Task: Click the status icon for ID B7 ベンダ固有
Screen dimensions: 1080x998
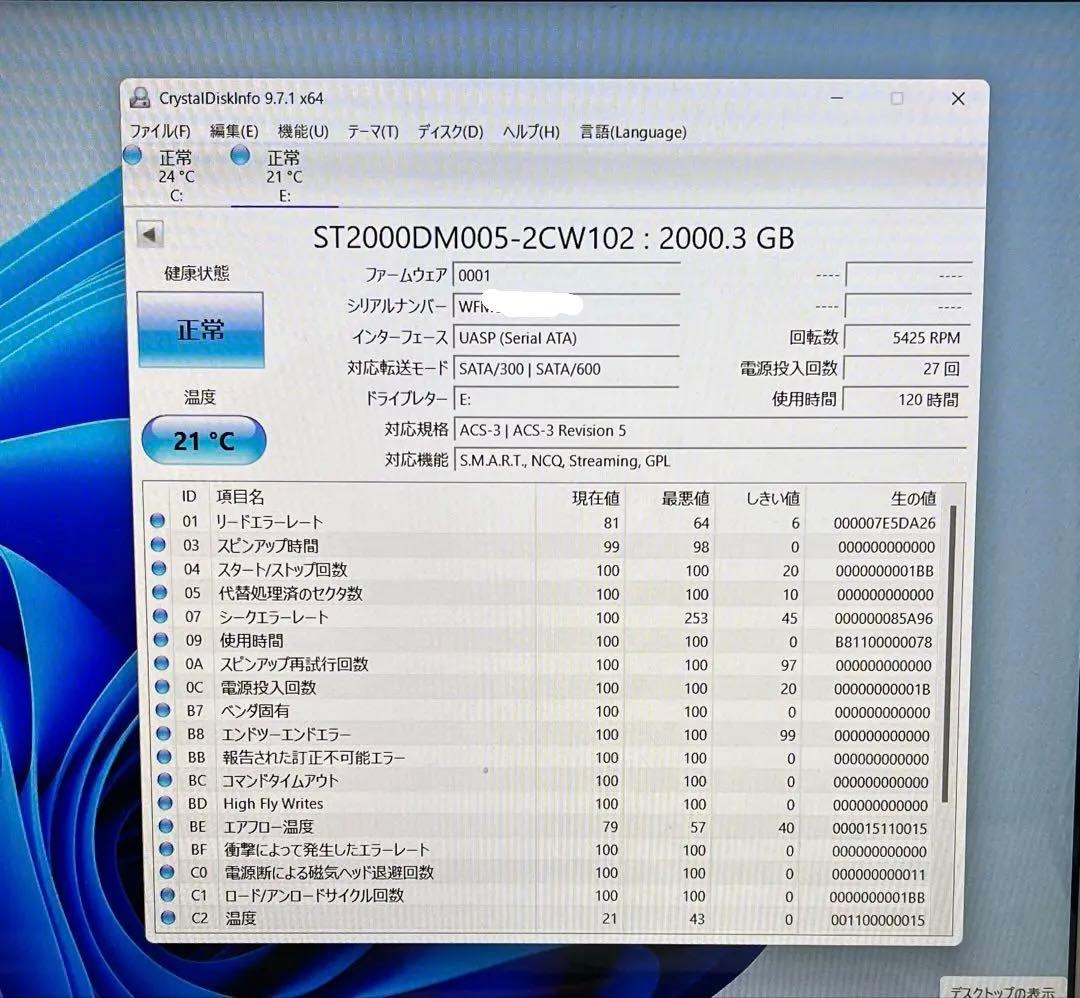Action: pyautogui.click(x=163, y=709)
